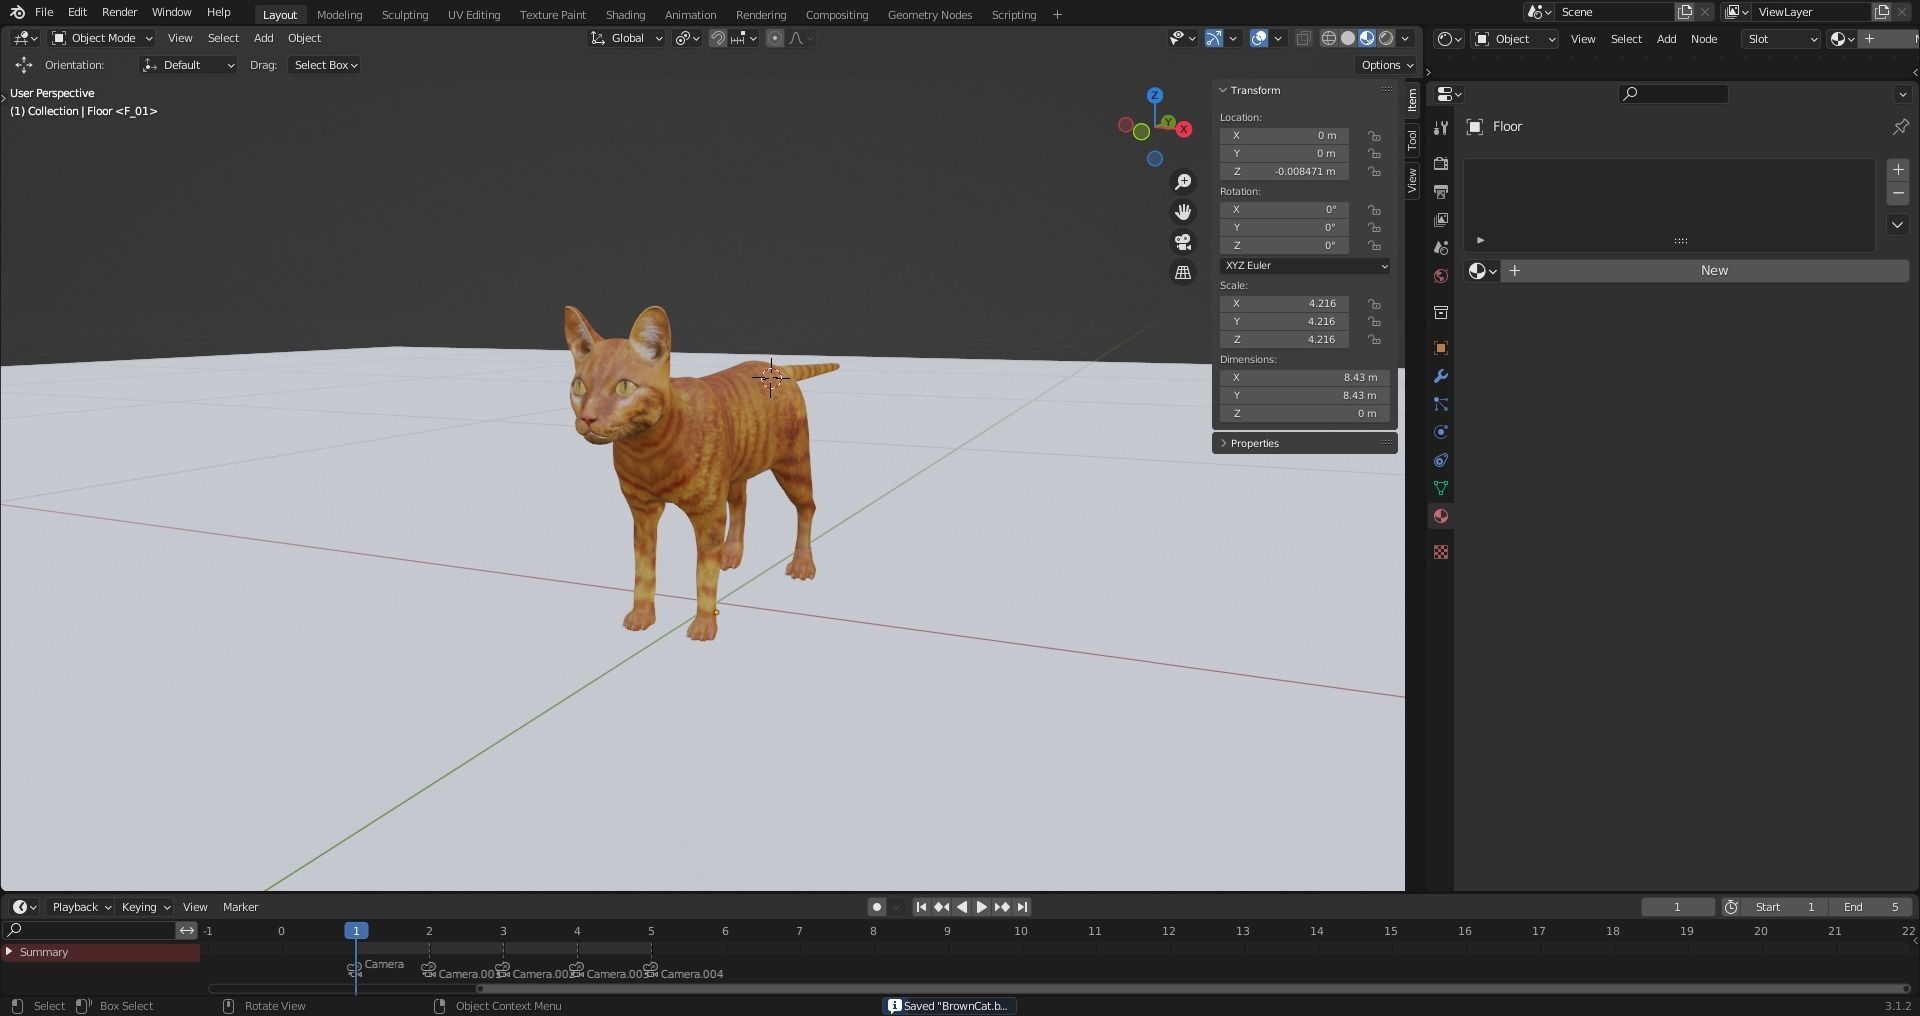Toggle proportional editing

775,38
